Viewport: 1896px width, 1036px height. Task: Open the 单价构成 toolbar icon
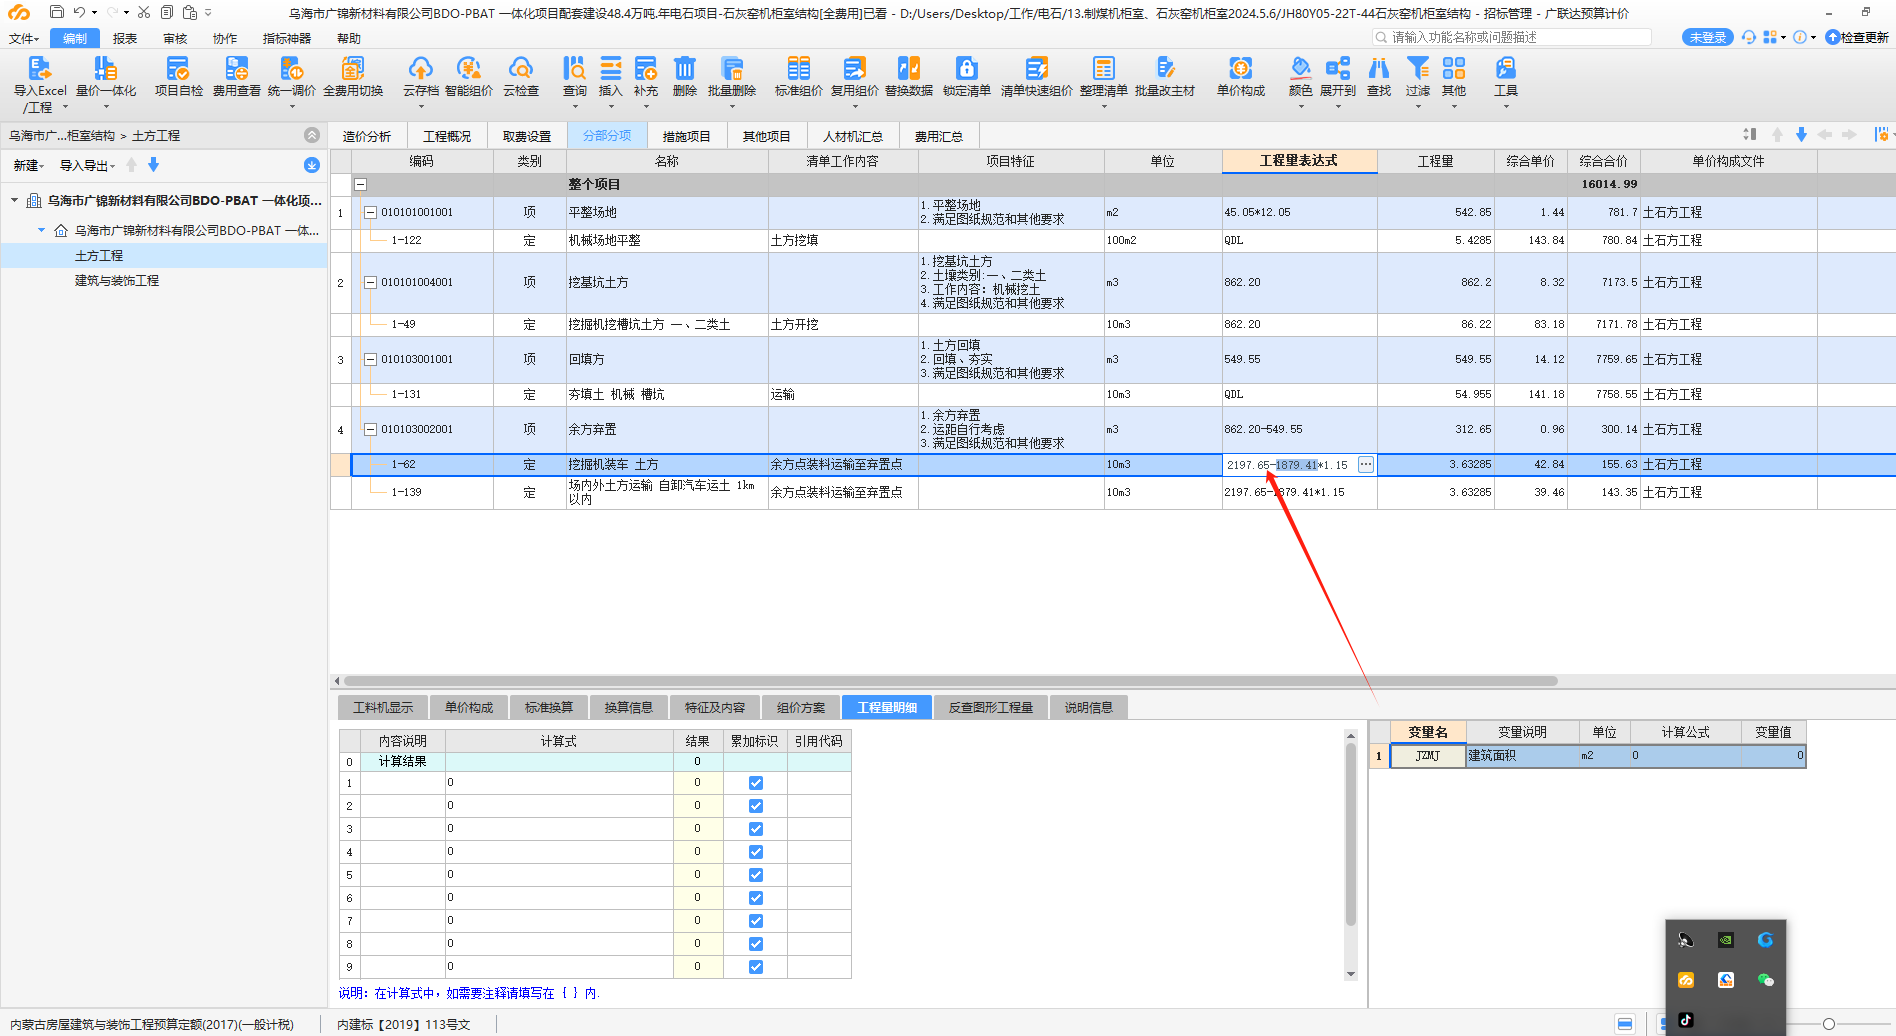point(1240,70)
